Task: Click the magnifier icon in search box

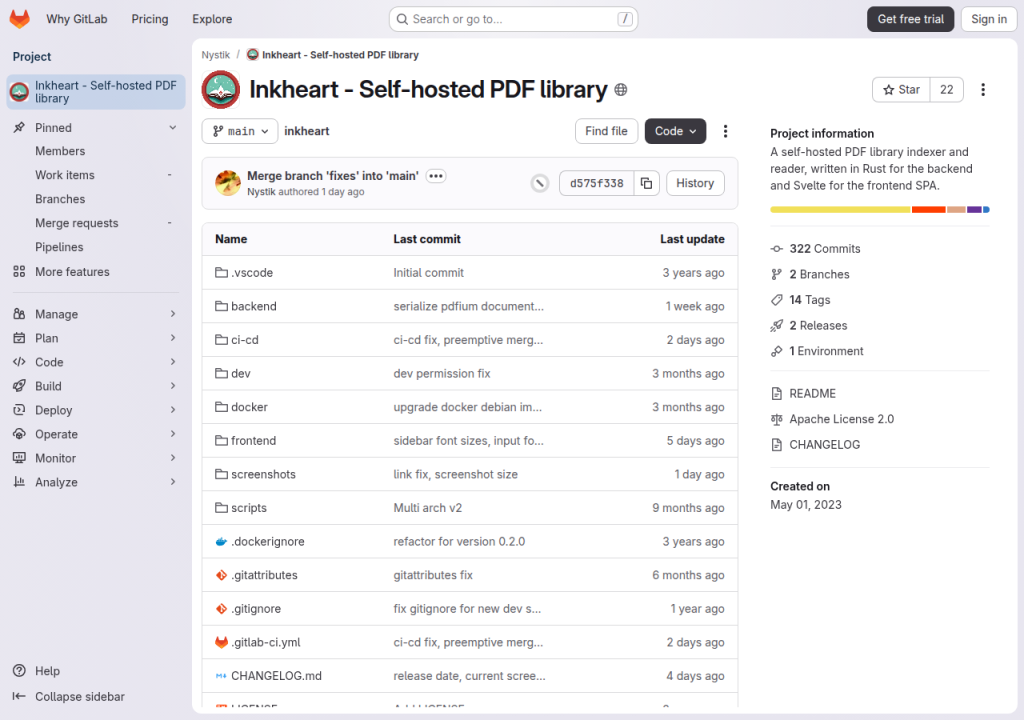Action: click(x=402, y=20)
